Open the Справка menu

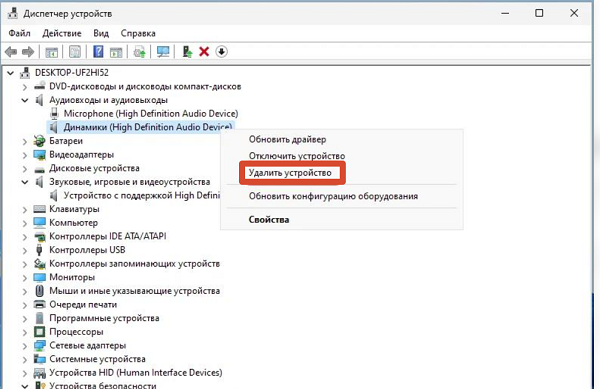[138, 33]
